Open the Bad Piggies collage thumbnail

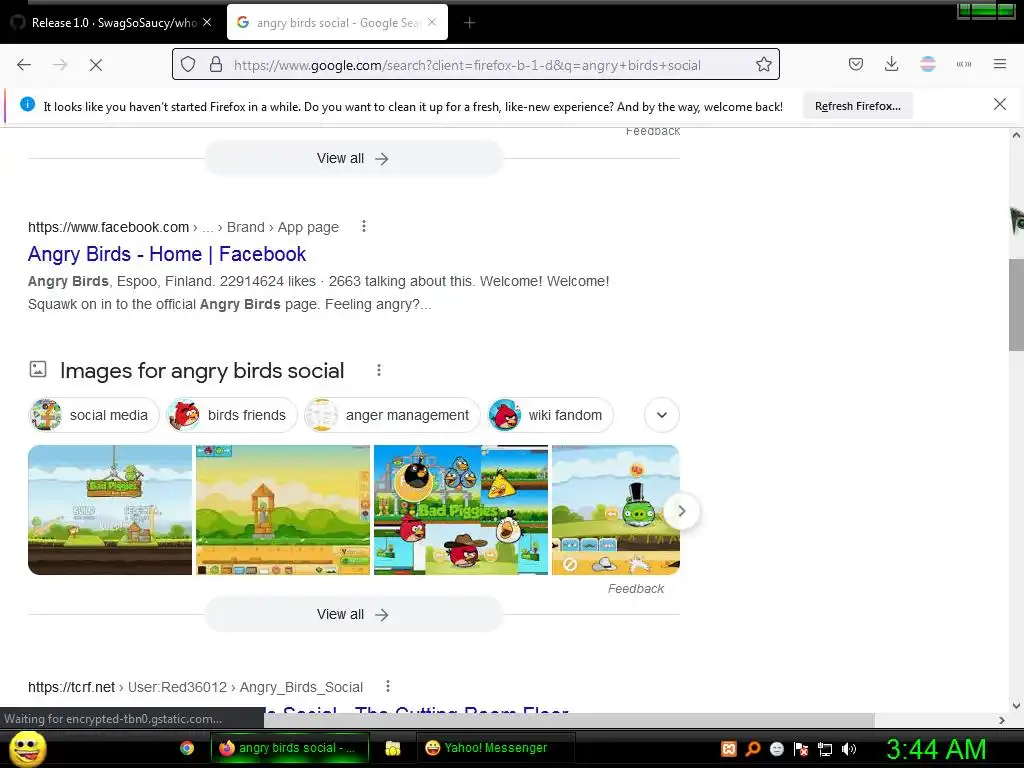pyautogui.click(x=461, y=510)
